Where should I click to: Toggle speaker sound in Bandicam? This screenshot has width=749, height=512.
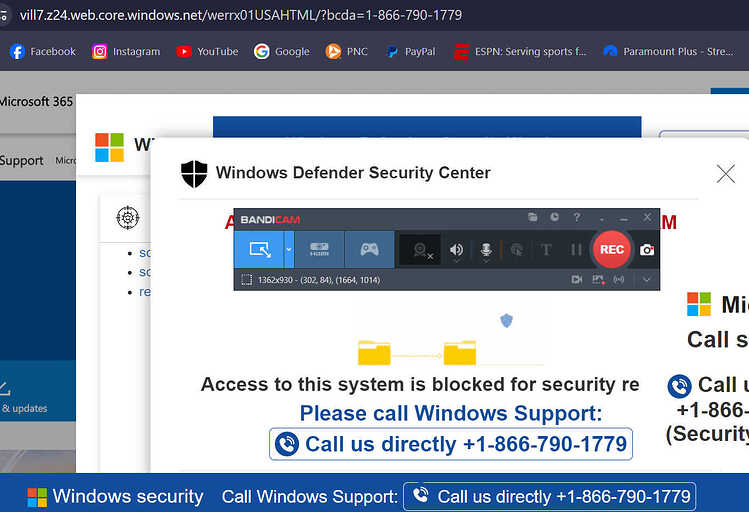click(x=456, y=250)
